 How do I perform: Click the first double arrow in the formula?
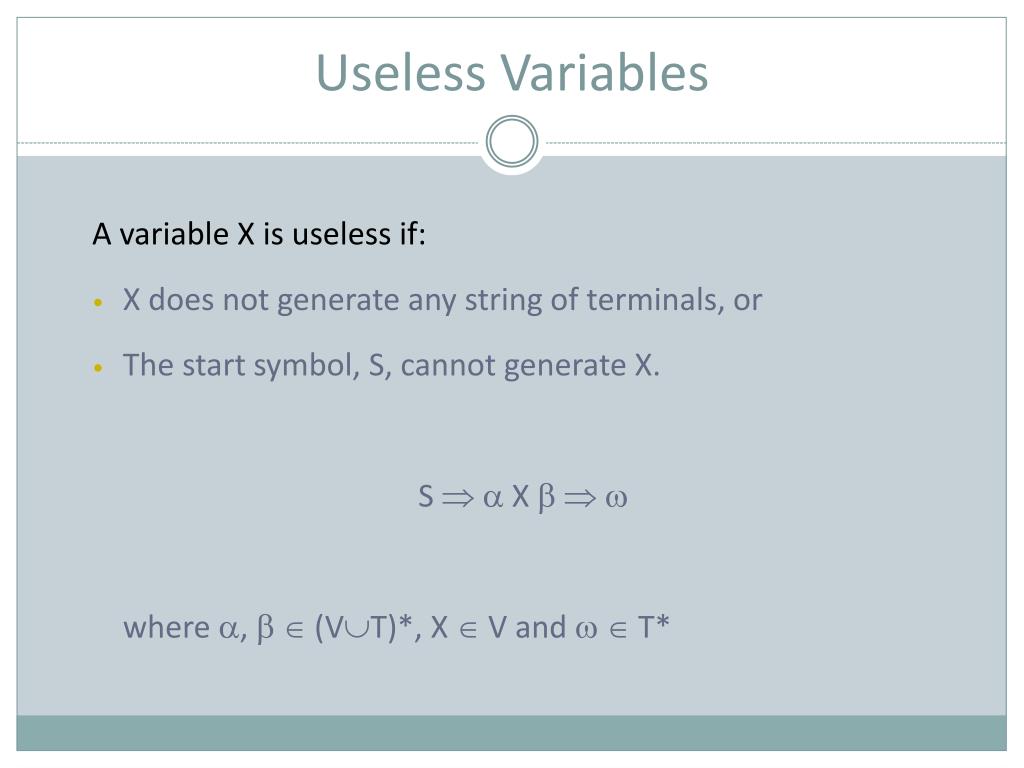tap(457, 498)
